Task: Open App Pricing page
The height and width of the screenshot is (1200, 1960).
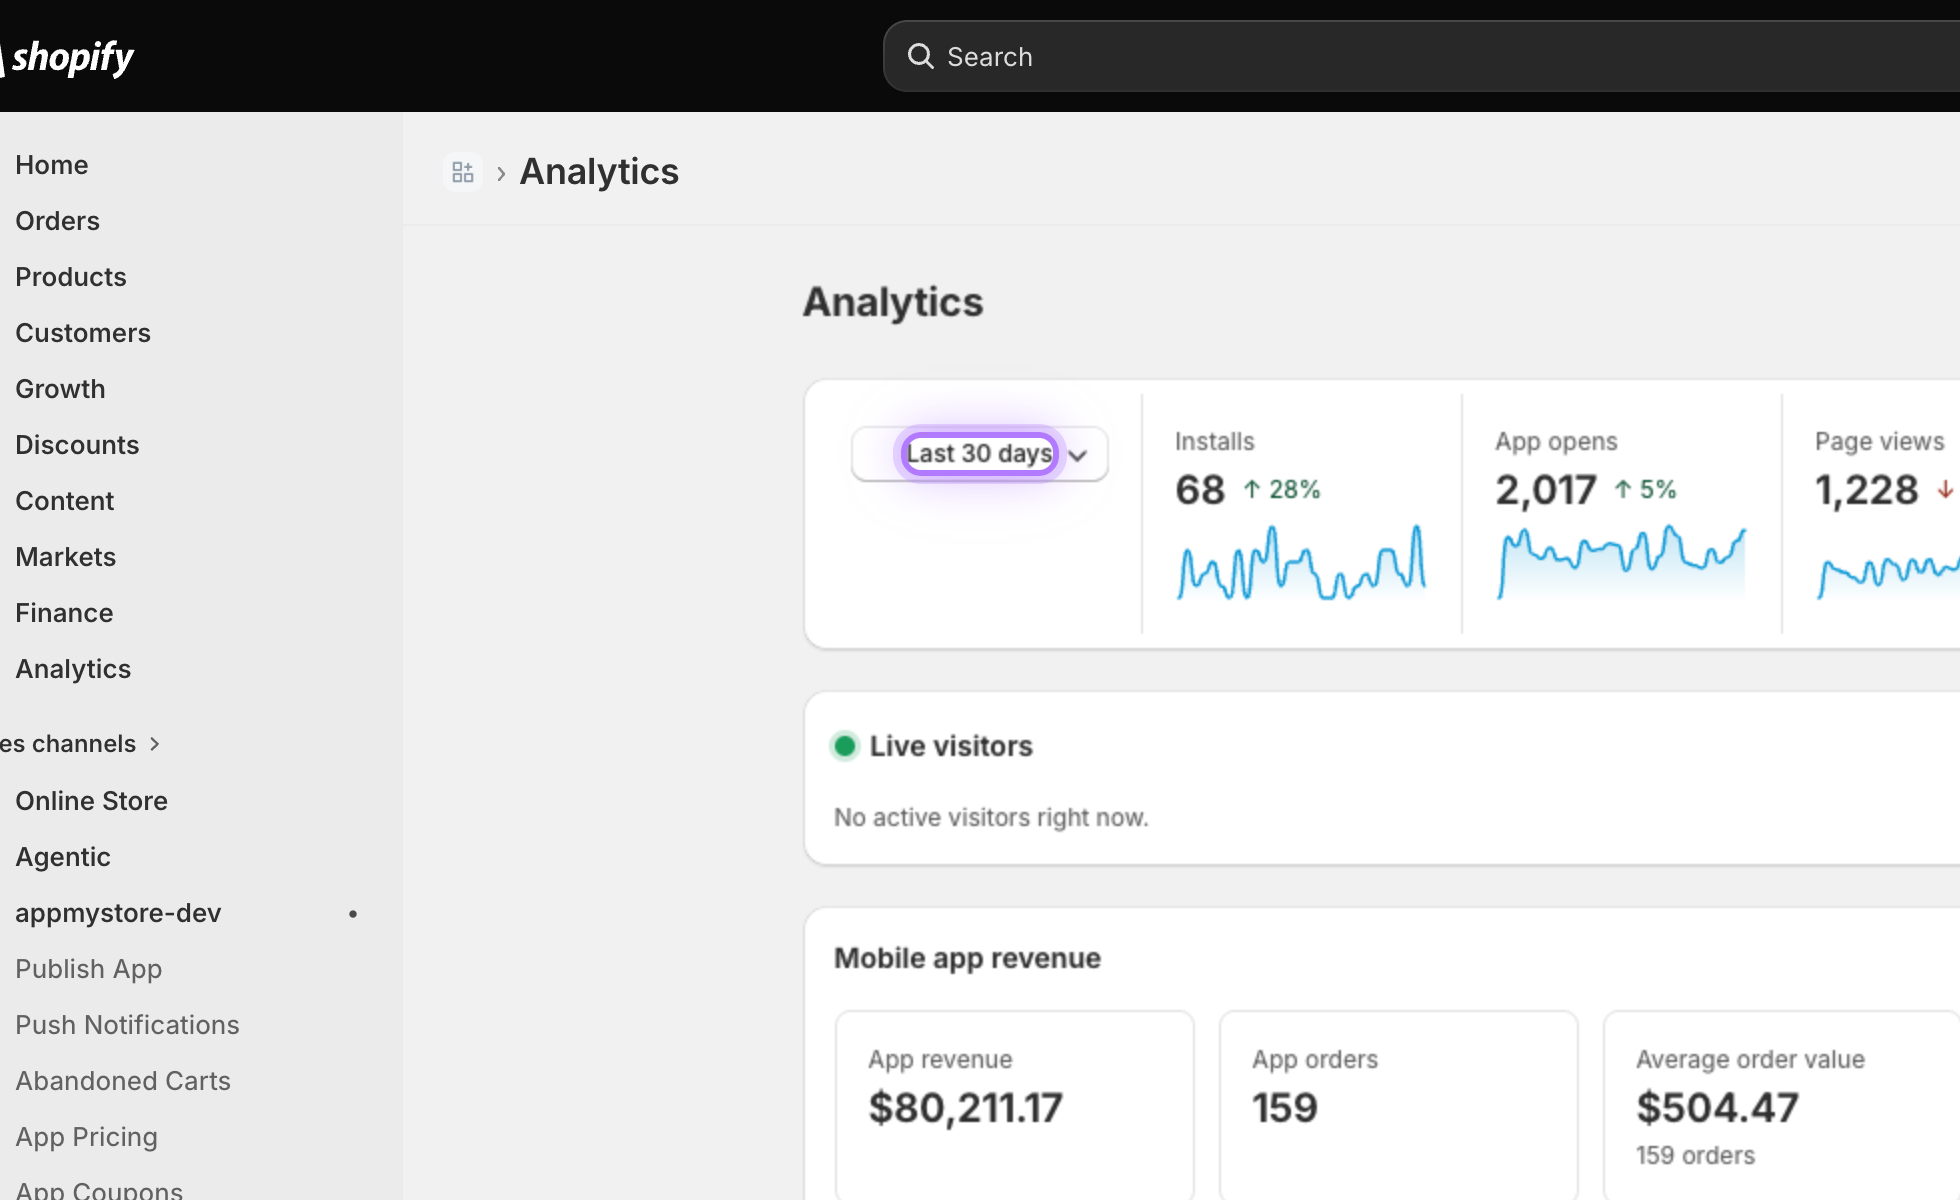Action: [87, 1137]
